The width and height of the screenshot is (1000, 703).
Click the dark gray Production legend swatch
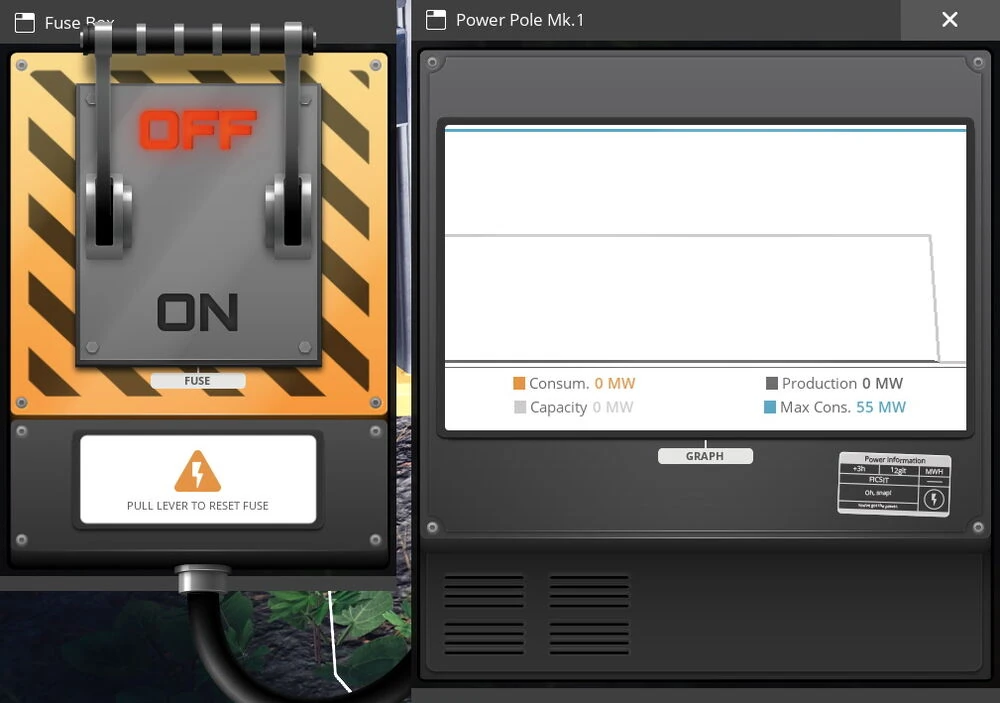[772, 383]
